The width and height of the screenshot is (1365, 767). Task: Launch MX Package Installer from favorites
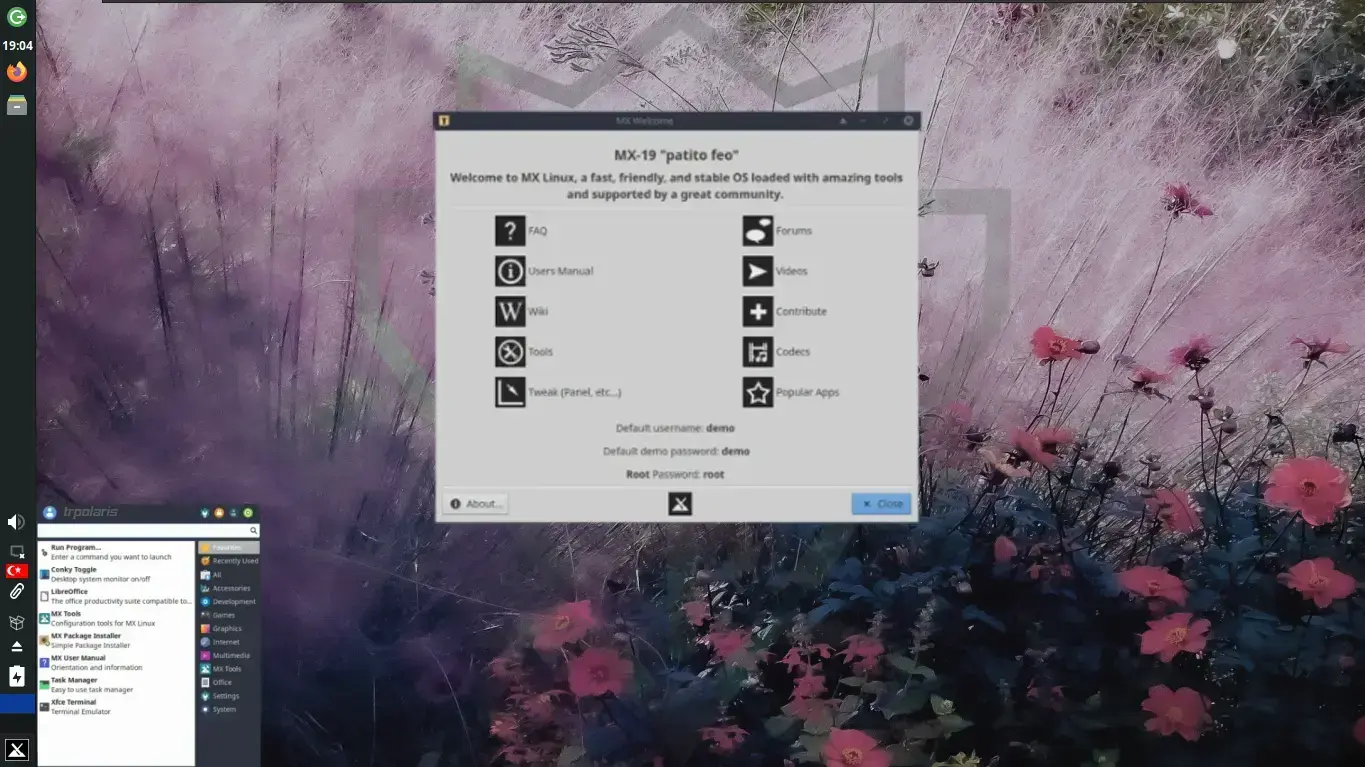click(x=116, y=640)
